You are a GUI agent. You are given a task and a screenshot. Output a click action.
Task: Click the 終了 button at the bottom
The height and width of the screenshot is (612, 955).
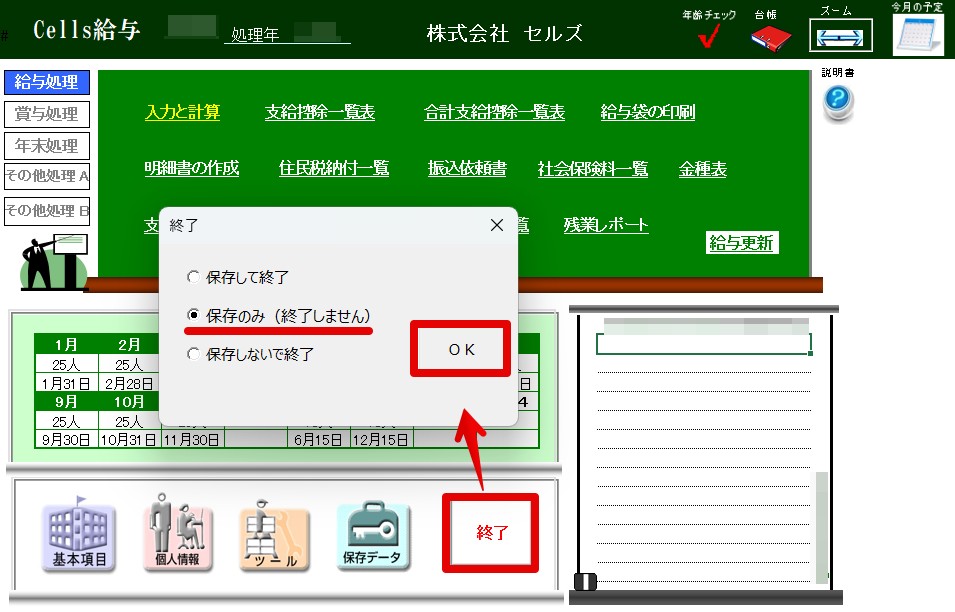(x=491, y=533)
